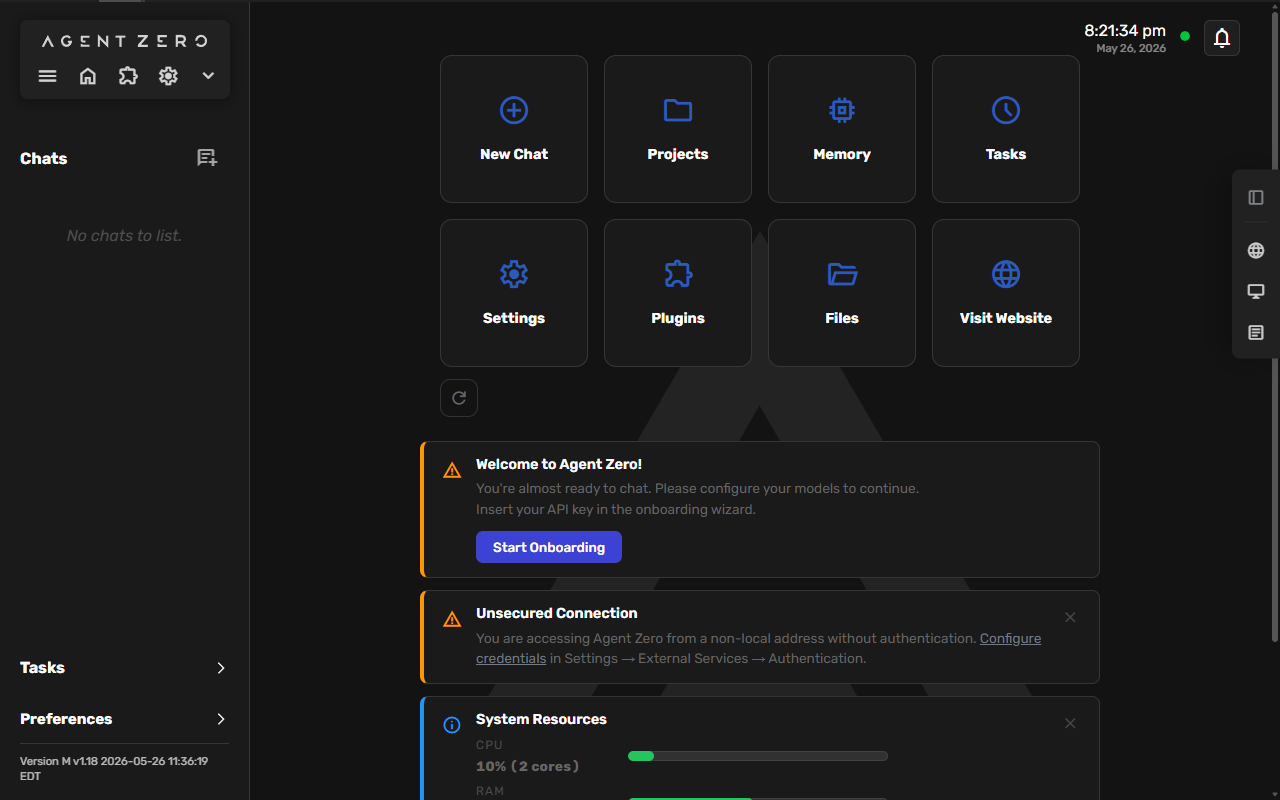Toggle the side panel layout icon
This screenshot has height=800, width=1280.
tap(1256, 198)
